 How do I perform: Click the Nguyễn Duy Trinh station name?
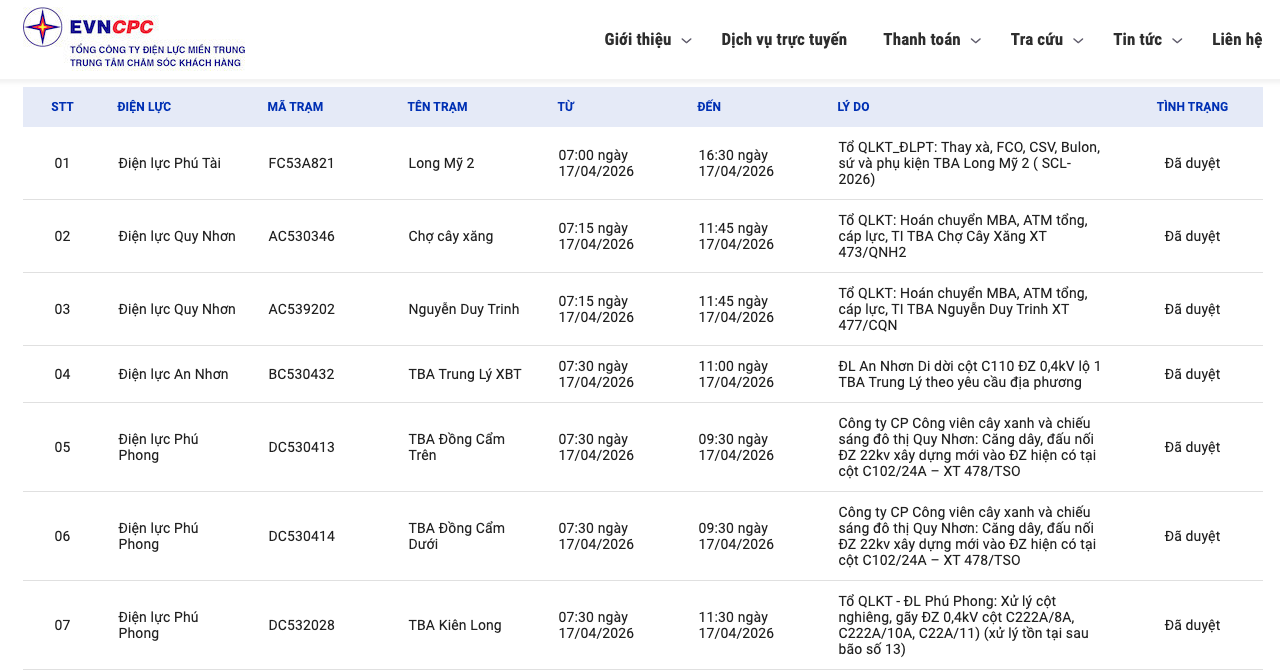(x=463, y=309)
